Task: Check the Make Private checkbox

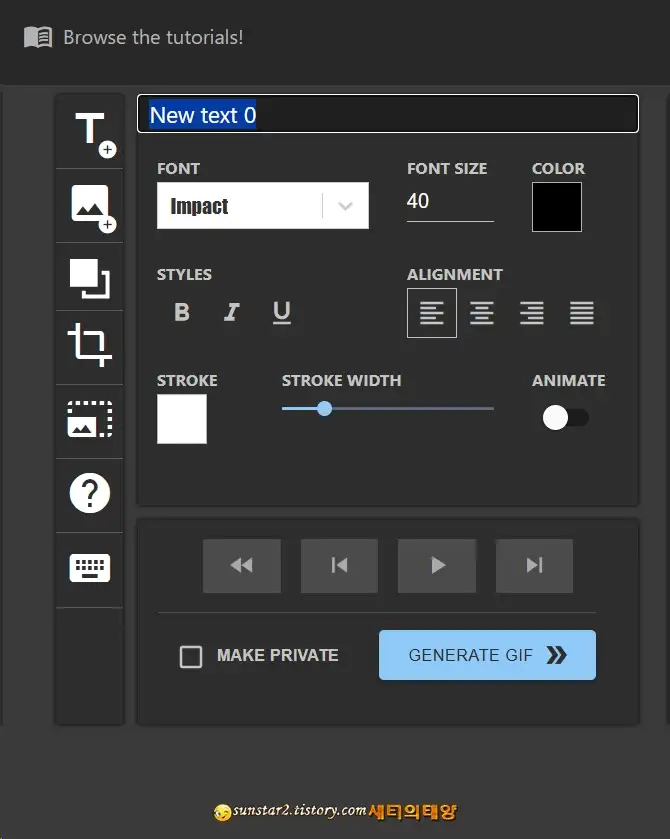Action: tap(191, 657)
